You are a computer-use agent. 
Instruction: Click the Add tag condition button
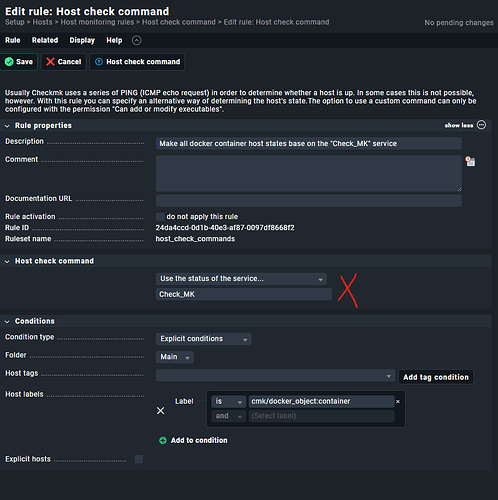[436, 377]
